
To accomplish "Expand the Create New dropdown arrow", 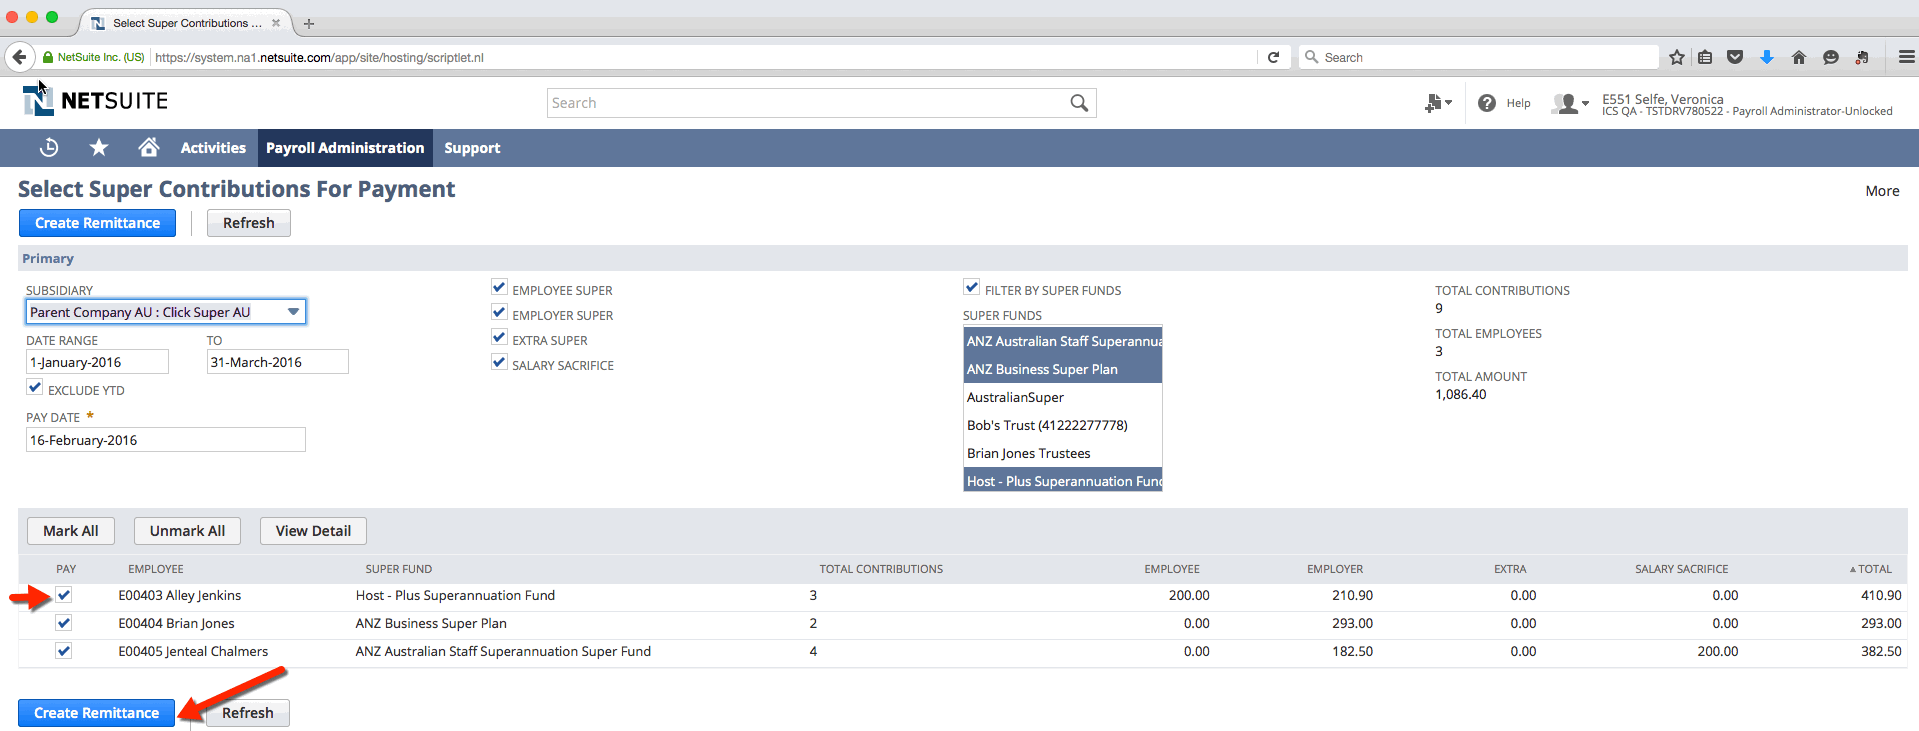I will click(1448, 103).
